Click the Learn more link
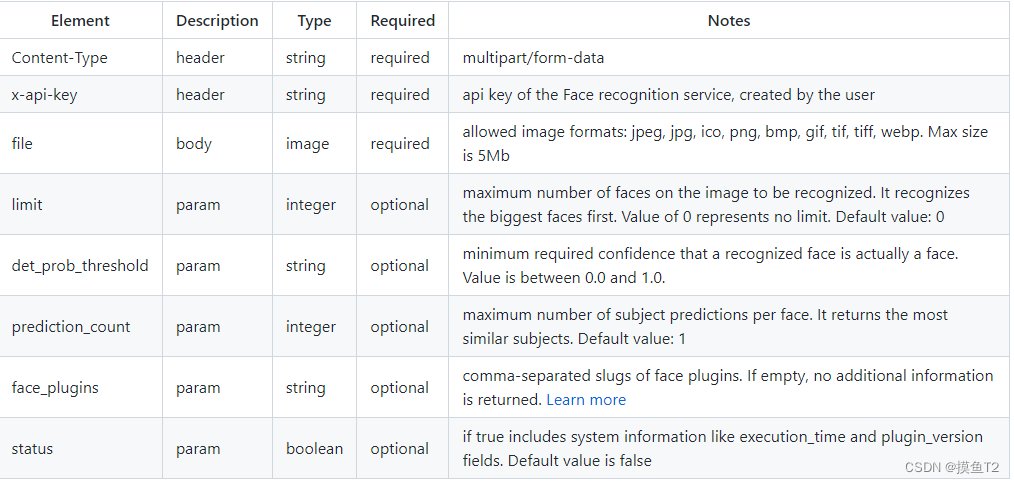 586,399
